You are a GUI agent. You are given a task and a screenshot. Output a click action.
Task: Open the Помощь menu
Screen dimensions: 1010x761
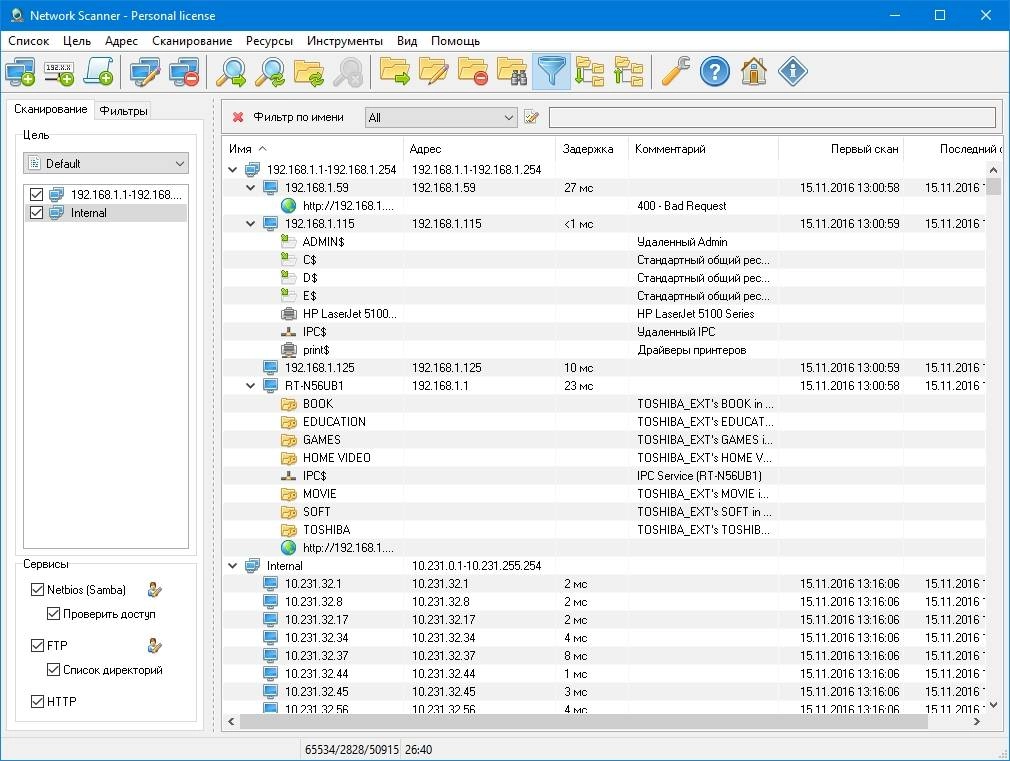point(455,41)
